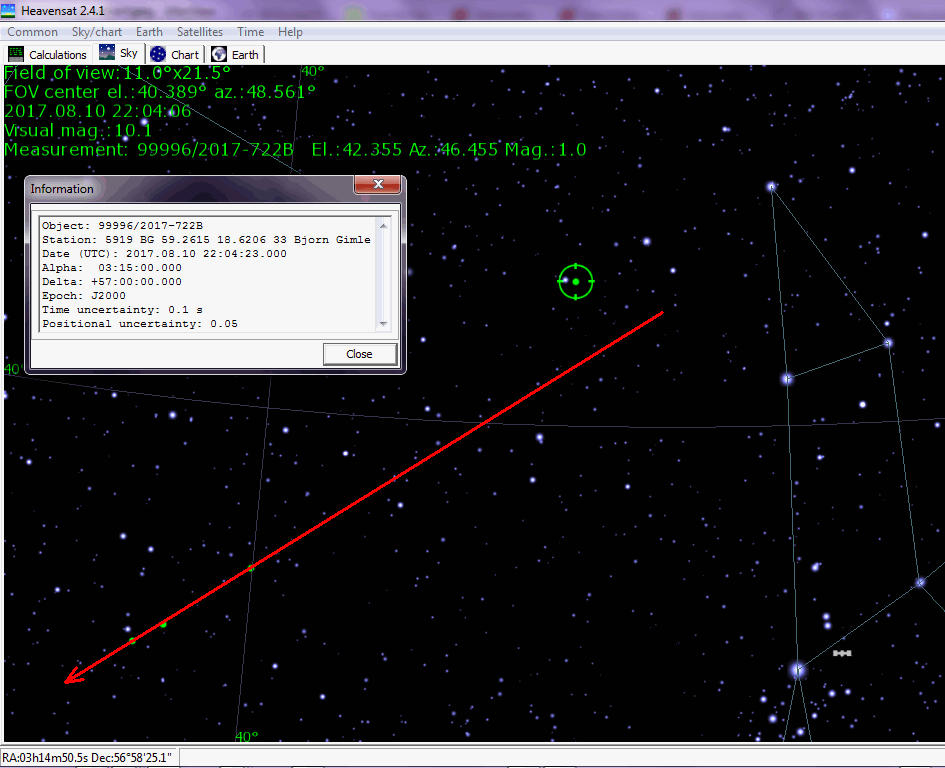945x768 pixels.
Task: Click the Chart tab star-globe icon
Action: click(158, 54)
